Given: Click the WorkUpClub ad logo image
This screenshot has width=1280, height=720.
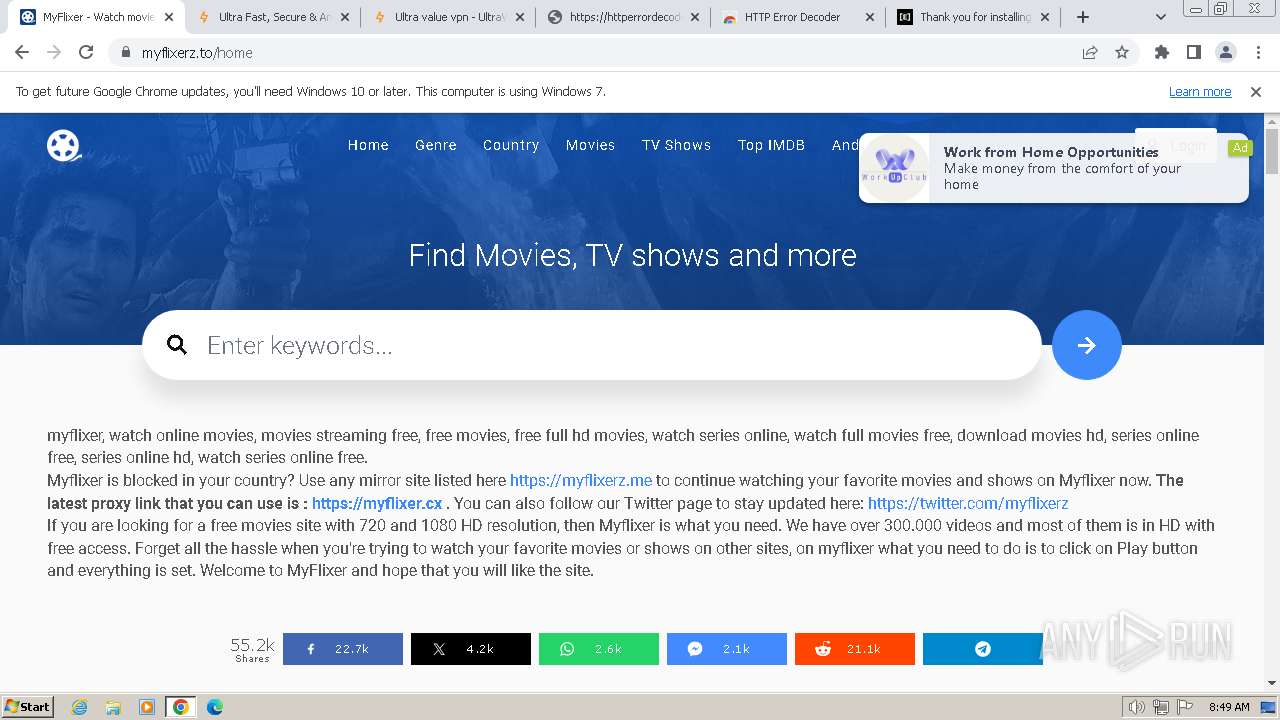Looking at the screenshot, I should (x=895, y=168).
